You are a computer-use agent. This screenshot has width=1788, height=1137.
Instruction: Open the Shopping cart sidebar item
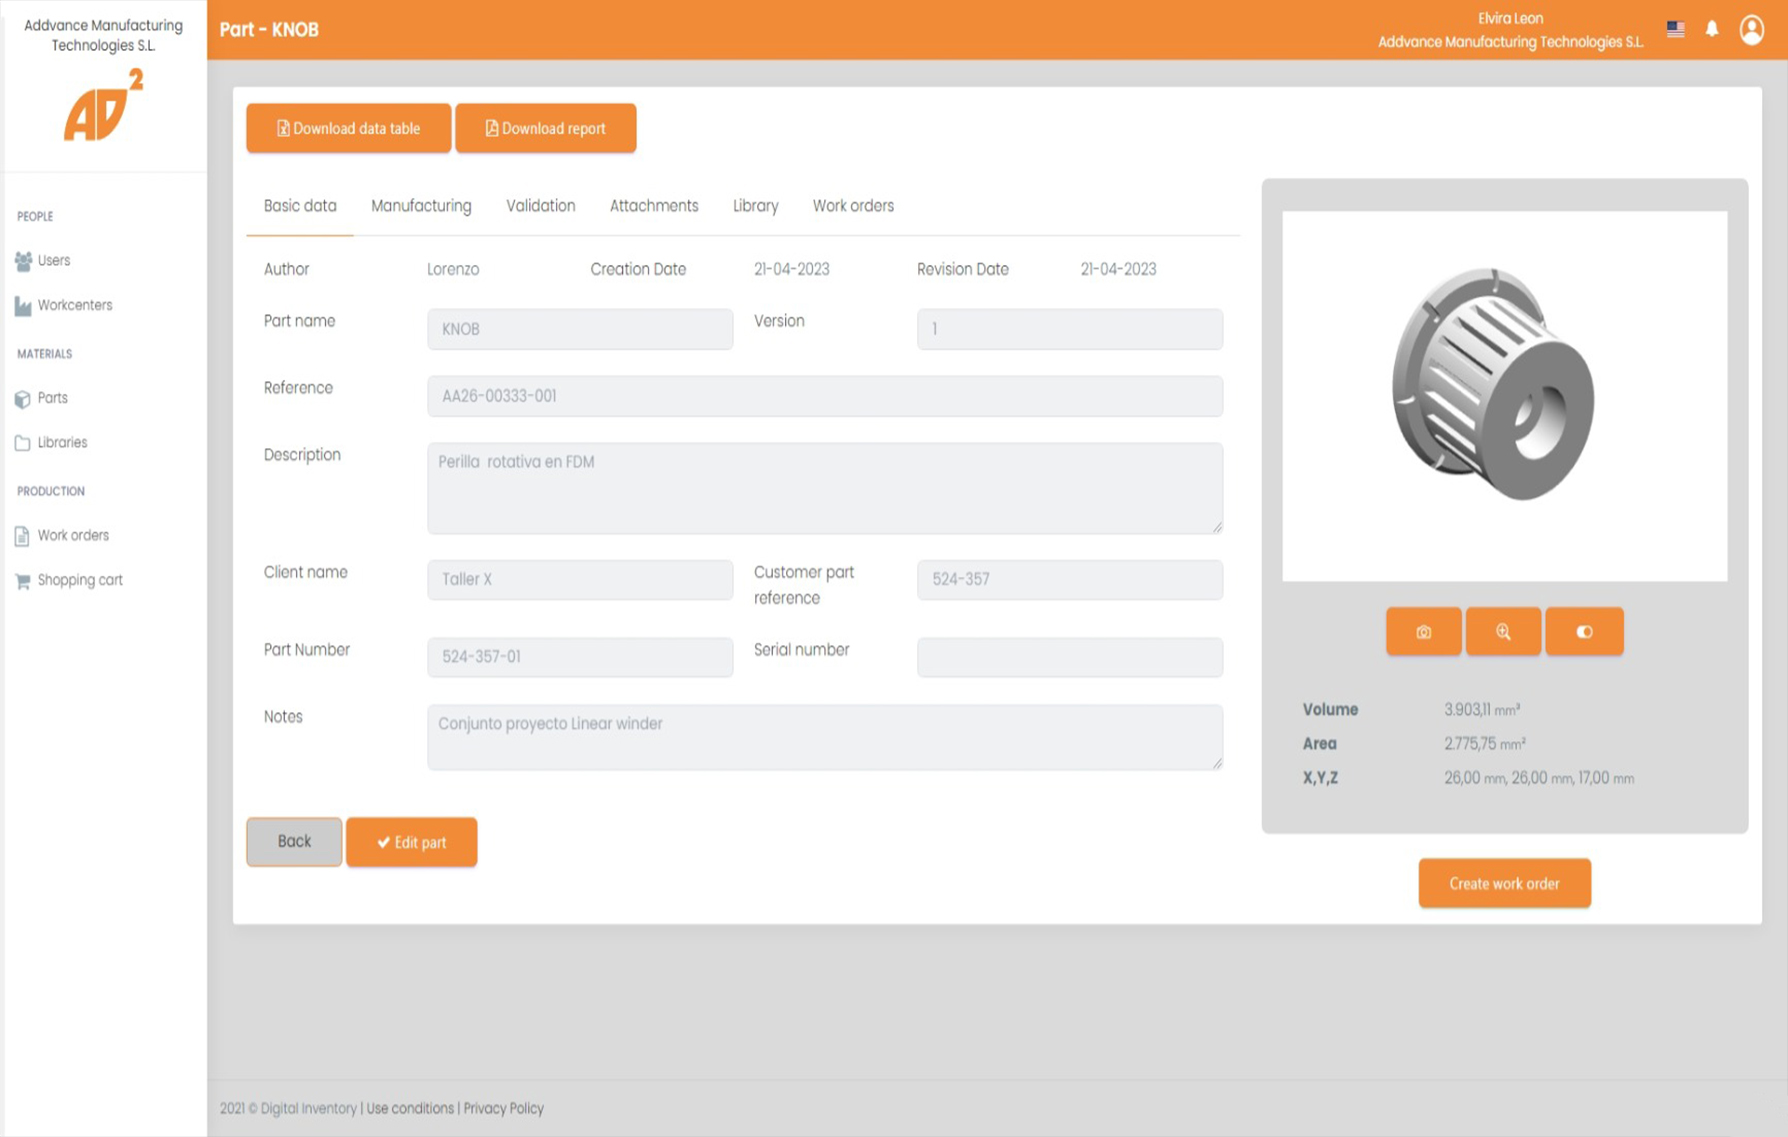79,580
